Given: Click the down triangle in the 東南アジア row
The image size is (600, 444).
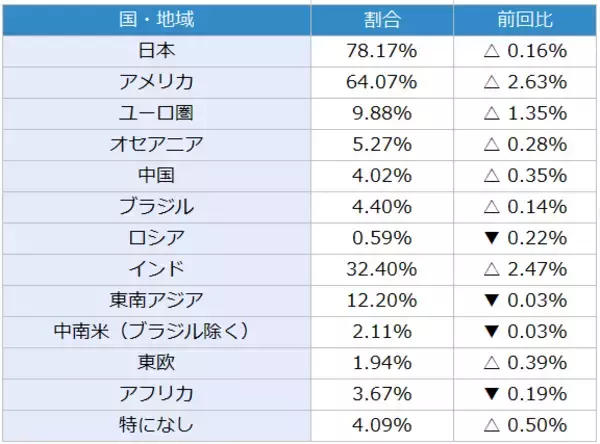Looking at the screenshot, I should 491,299.
